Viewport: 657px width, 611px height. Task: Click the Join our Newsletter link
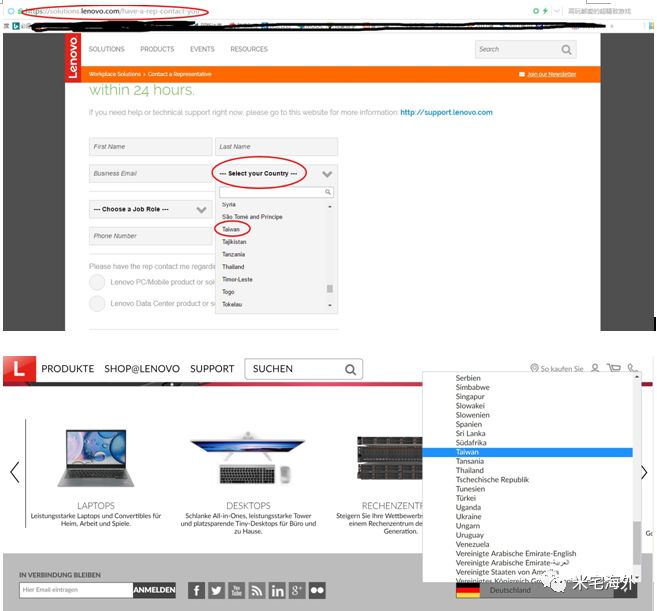click(551, 74)
